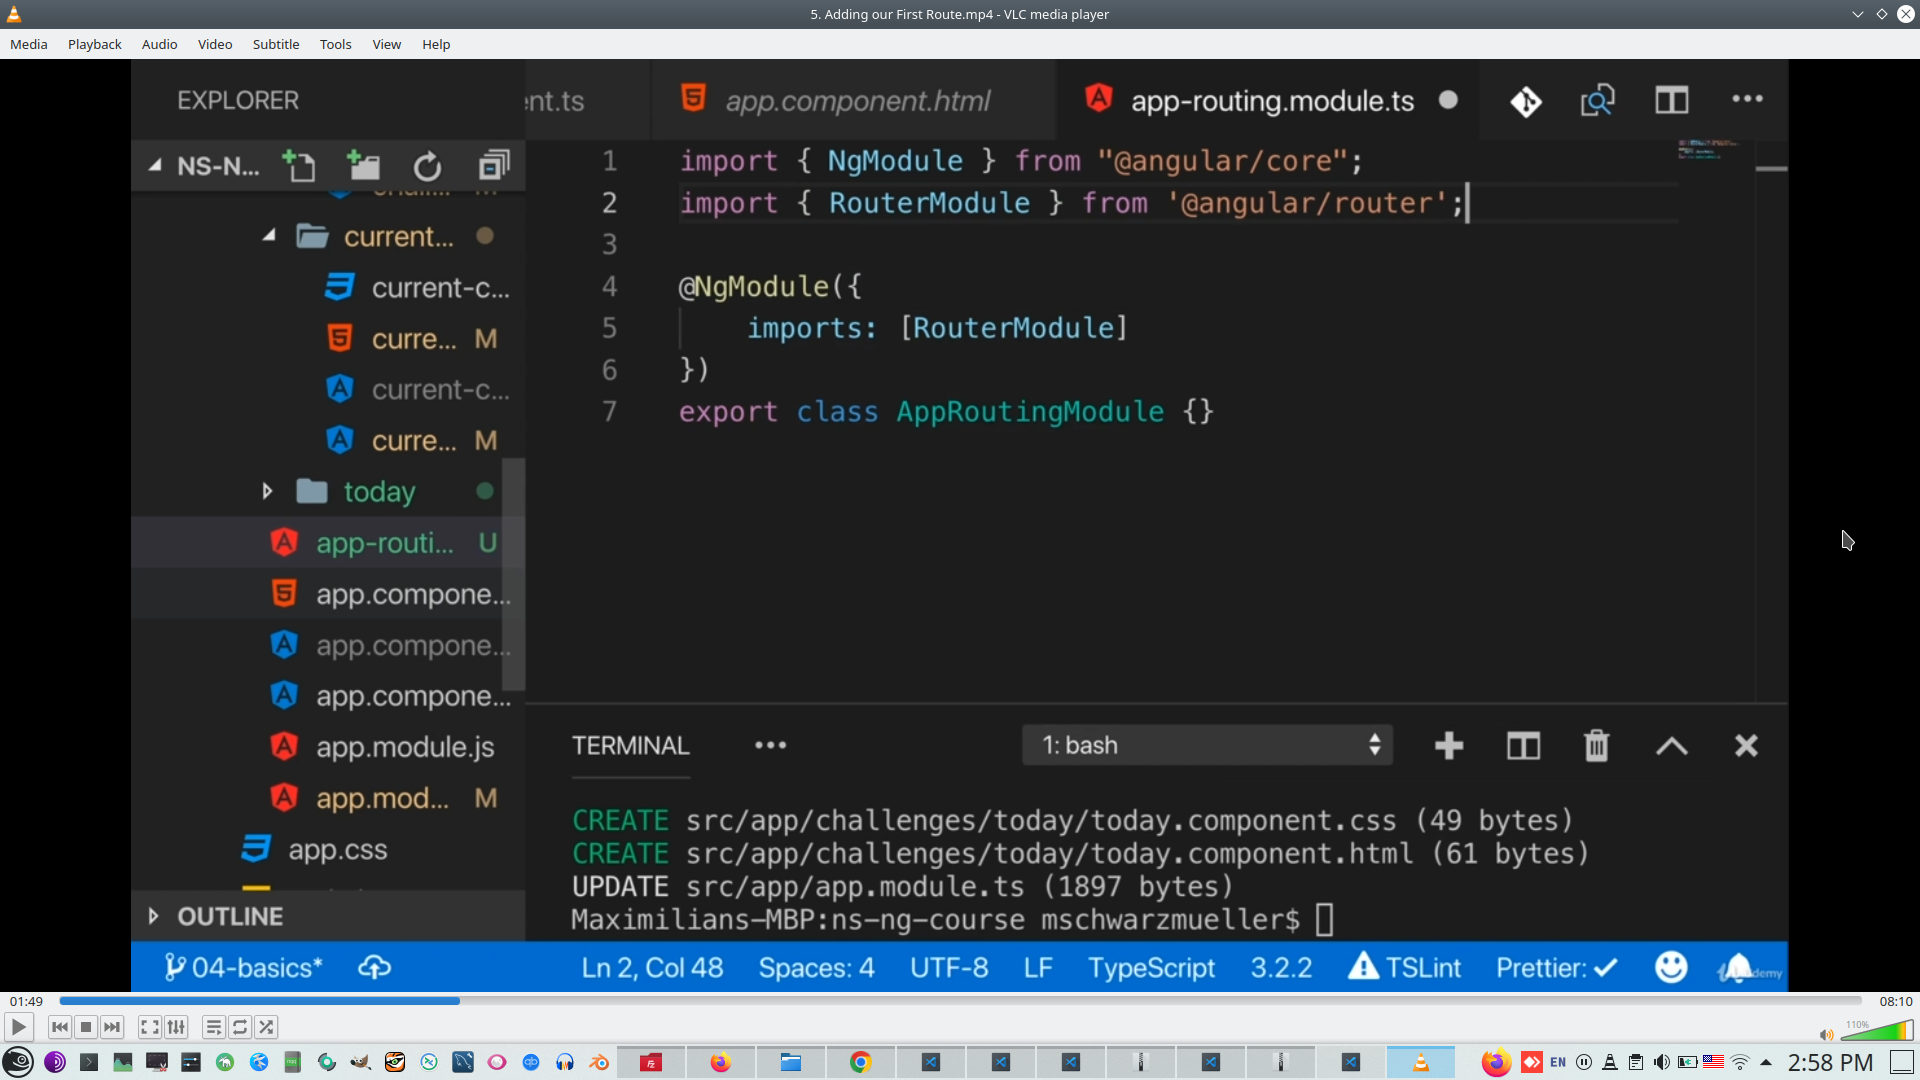Open the Playback menu
Image resolution: width=1920 pixels, height=1080 pixels.
[94, 44]
